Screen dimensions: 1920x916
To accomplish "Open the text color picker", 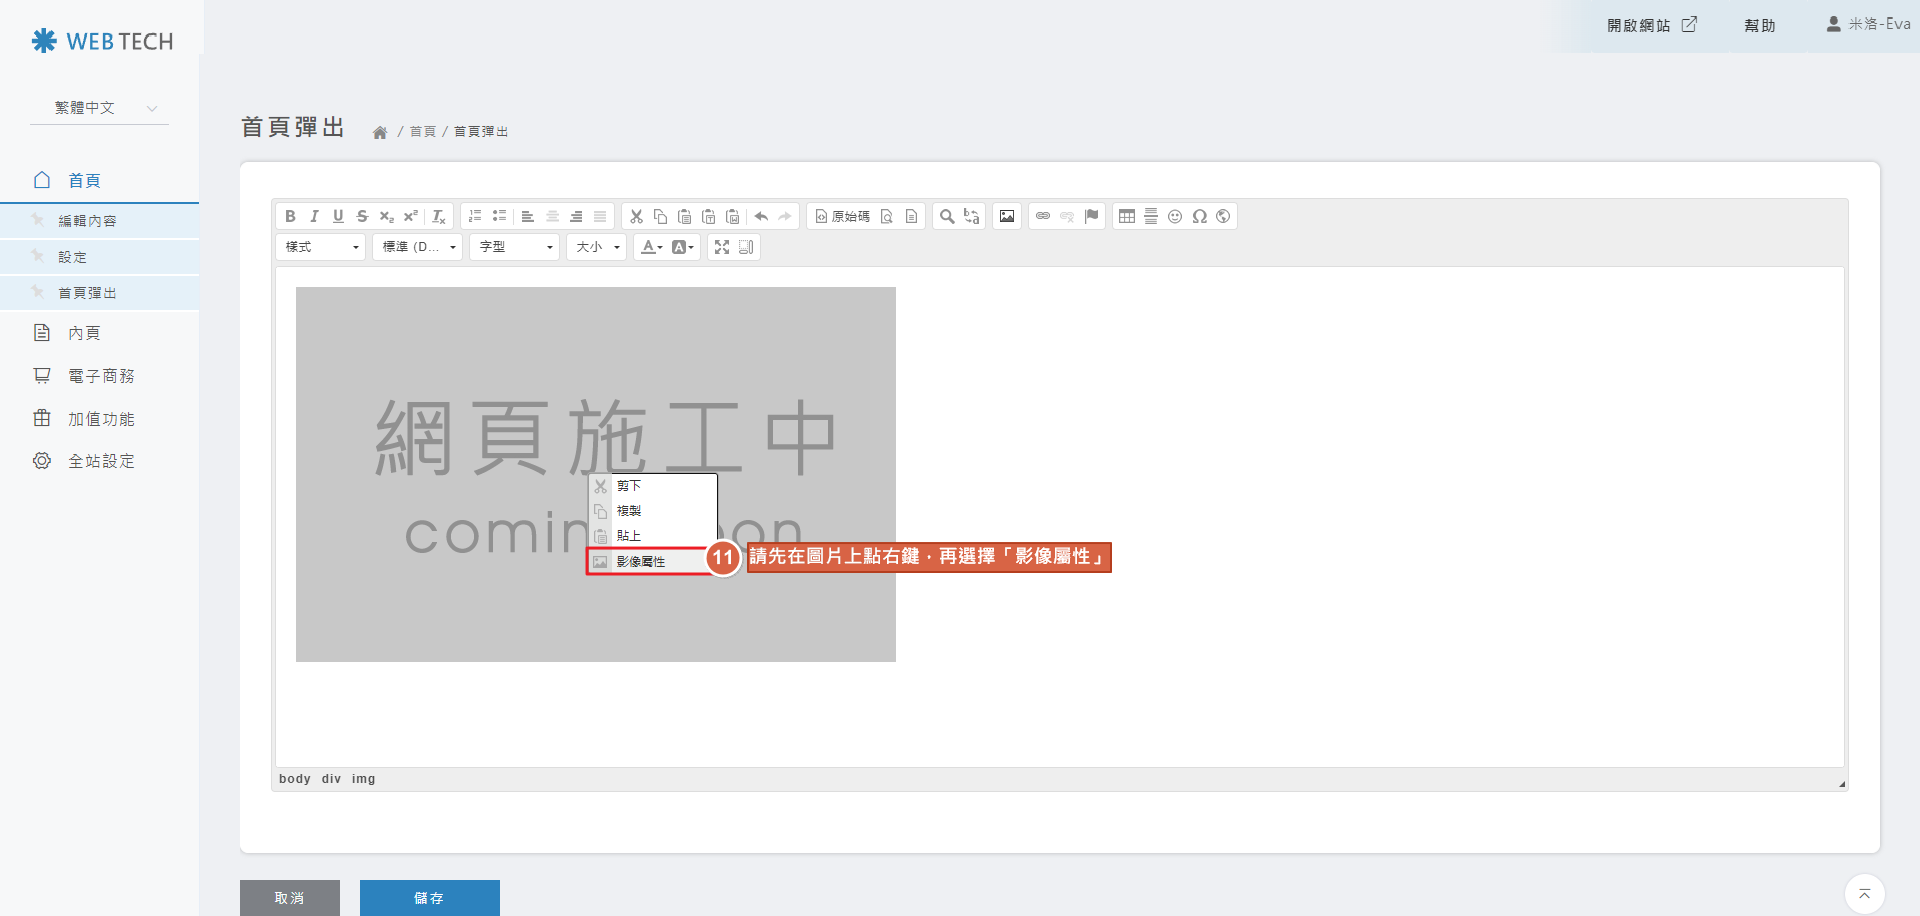I will pos(652,247).
